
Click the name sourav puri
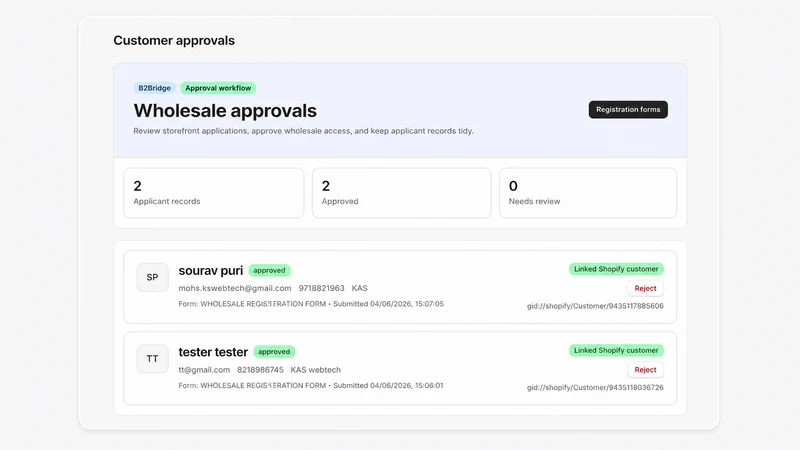click(211, 270)
